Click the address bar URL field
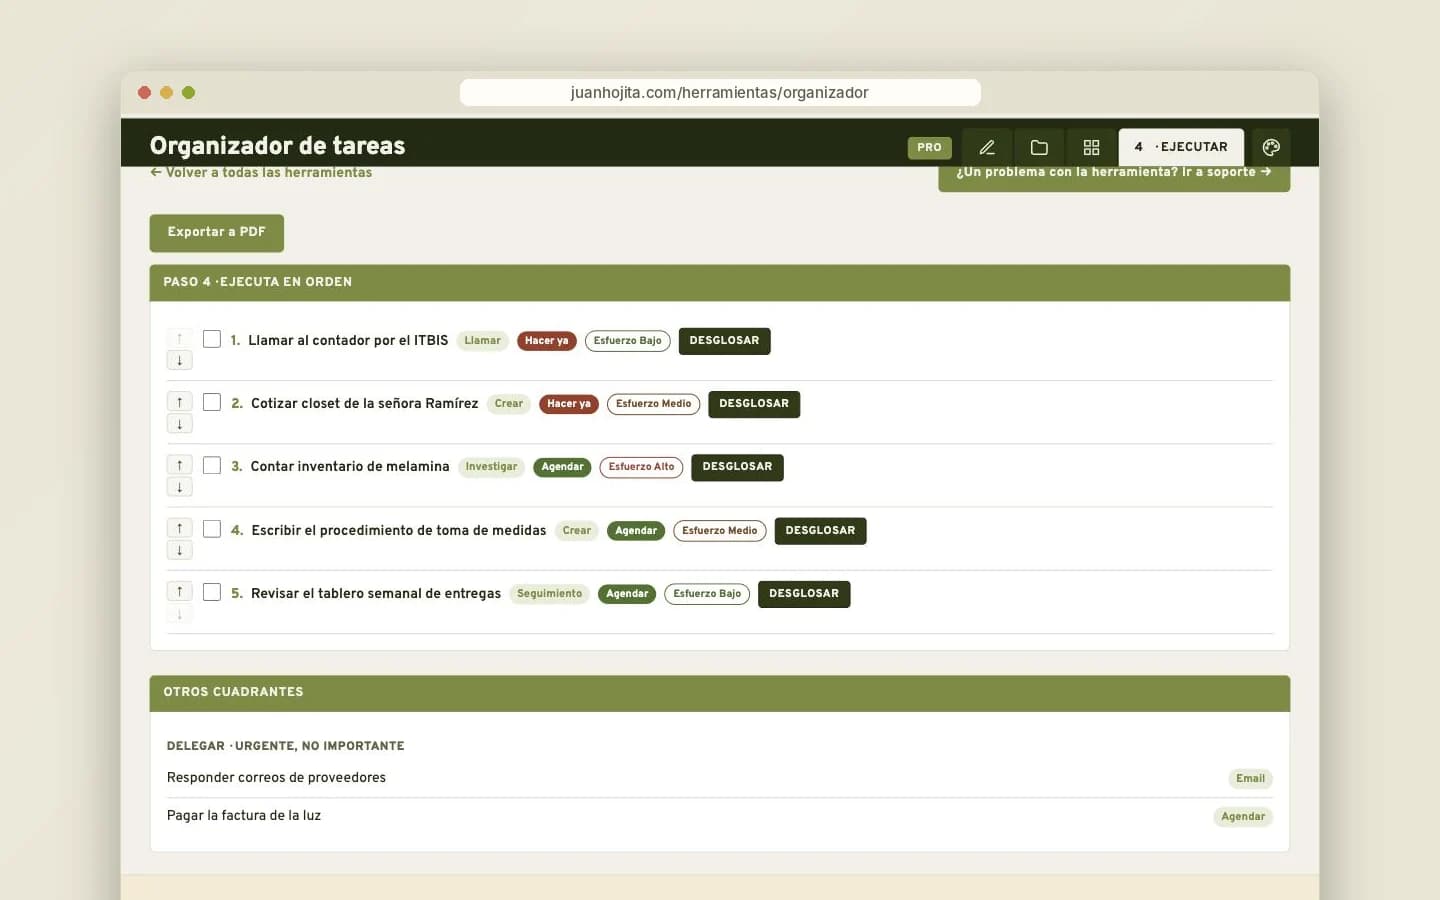Screen dimensions: 1440x900 point(720,92)
